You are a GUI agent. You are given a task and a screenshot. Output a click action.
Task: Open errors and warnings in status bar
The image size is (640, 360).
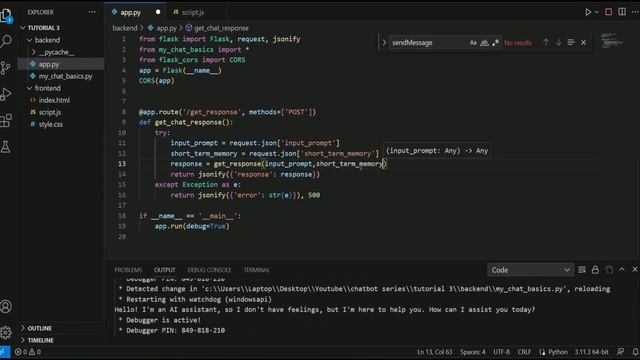point(28,352)
